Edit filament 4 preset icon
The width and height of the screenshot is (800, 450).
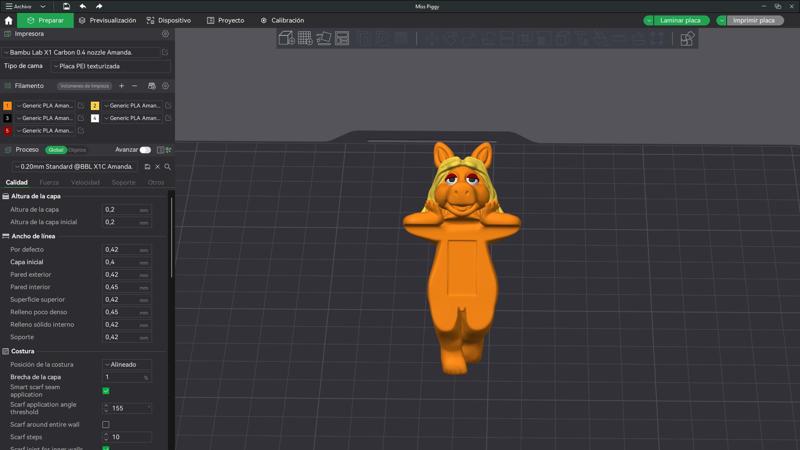pos(168,118)
